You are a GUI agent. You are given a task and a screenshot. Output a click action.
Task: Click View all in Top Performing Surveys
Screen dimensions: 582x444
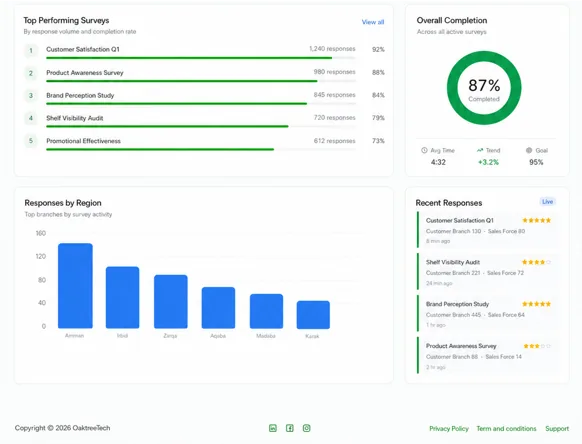tap(373, 22)
